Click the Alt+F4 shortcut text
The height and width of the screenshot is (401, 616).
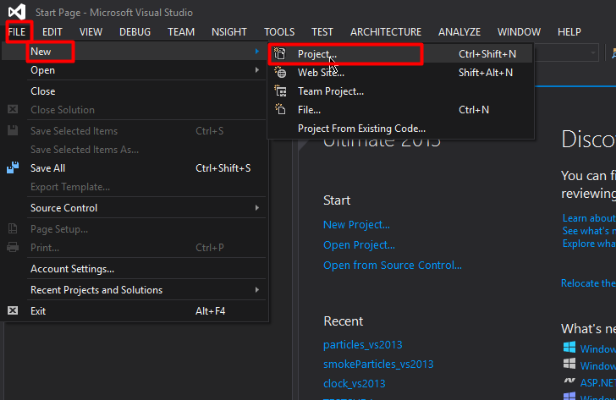[210, 311]
